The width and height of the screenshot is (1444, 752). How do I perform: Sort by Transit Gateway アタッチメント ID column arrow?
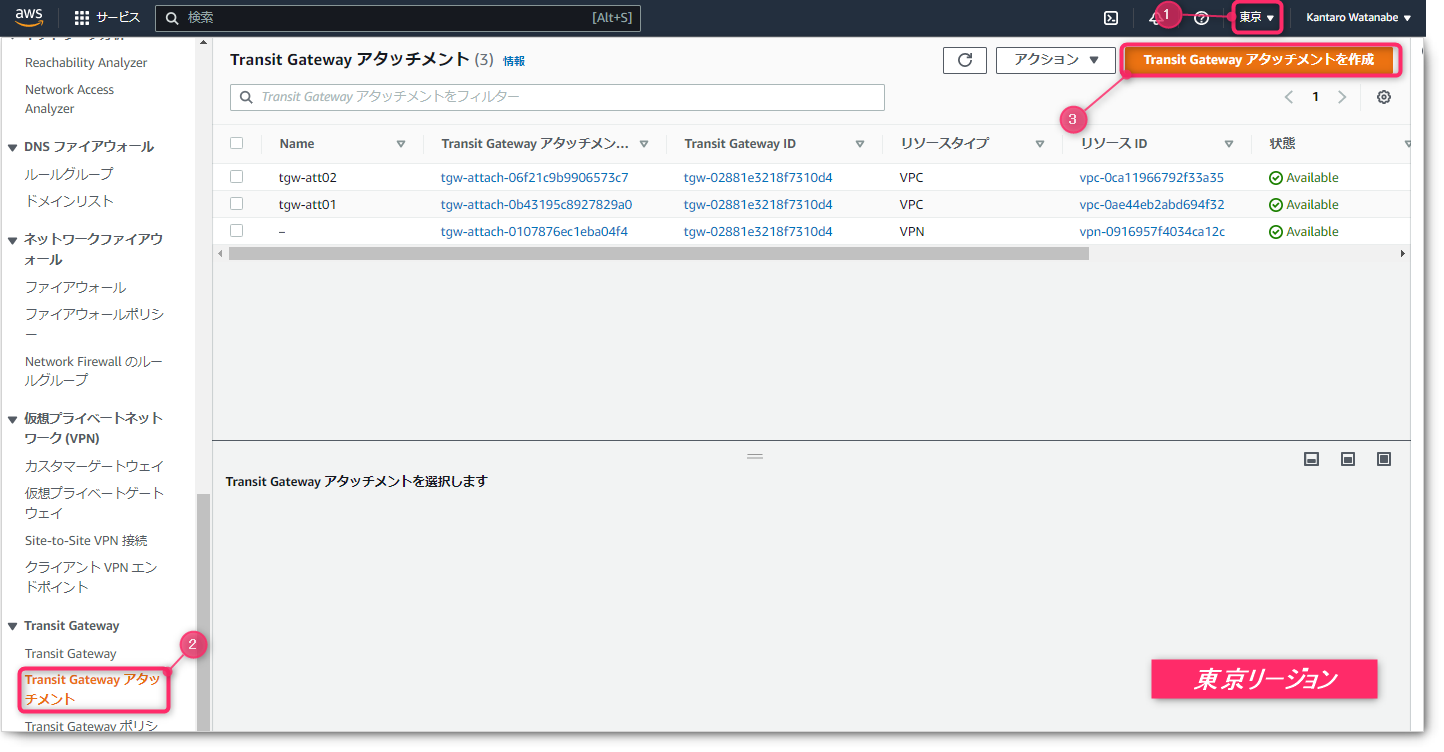(x=644, y=144)
